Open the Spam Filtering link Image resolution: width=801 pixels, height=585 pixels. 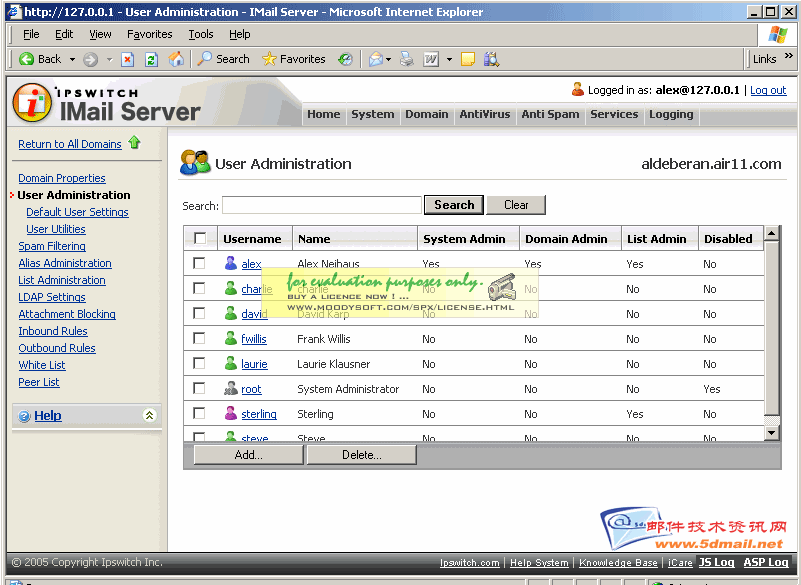pos(52,246)
